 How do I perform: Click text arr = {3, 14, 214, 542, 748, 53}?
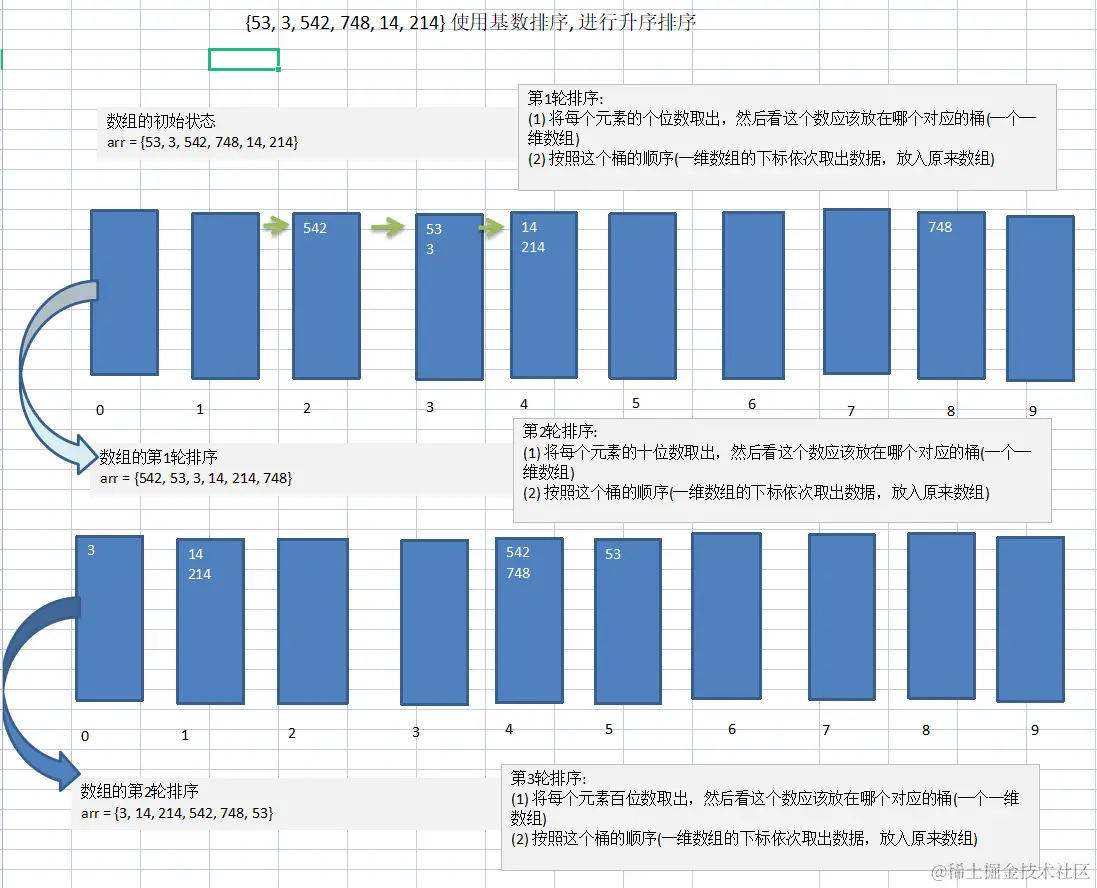pyautogui.click(x=177, y=813)
